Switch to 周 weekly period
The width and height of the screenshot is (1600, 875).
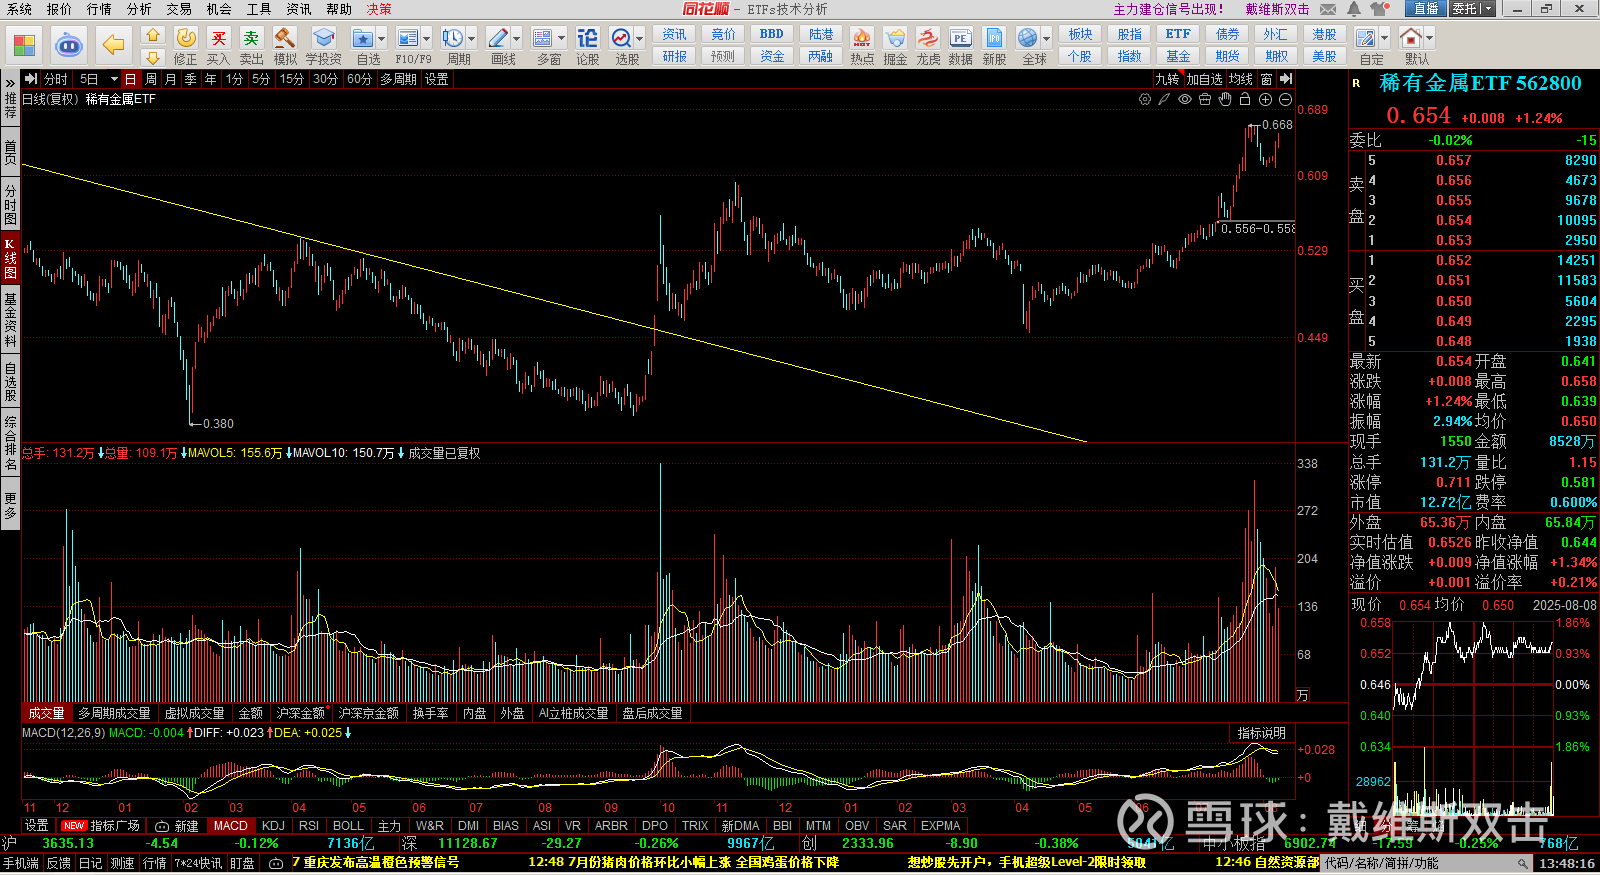(151, 79)
